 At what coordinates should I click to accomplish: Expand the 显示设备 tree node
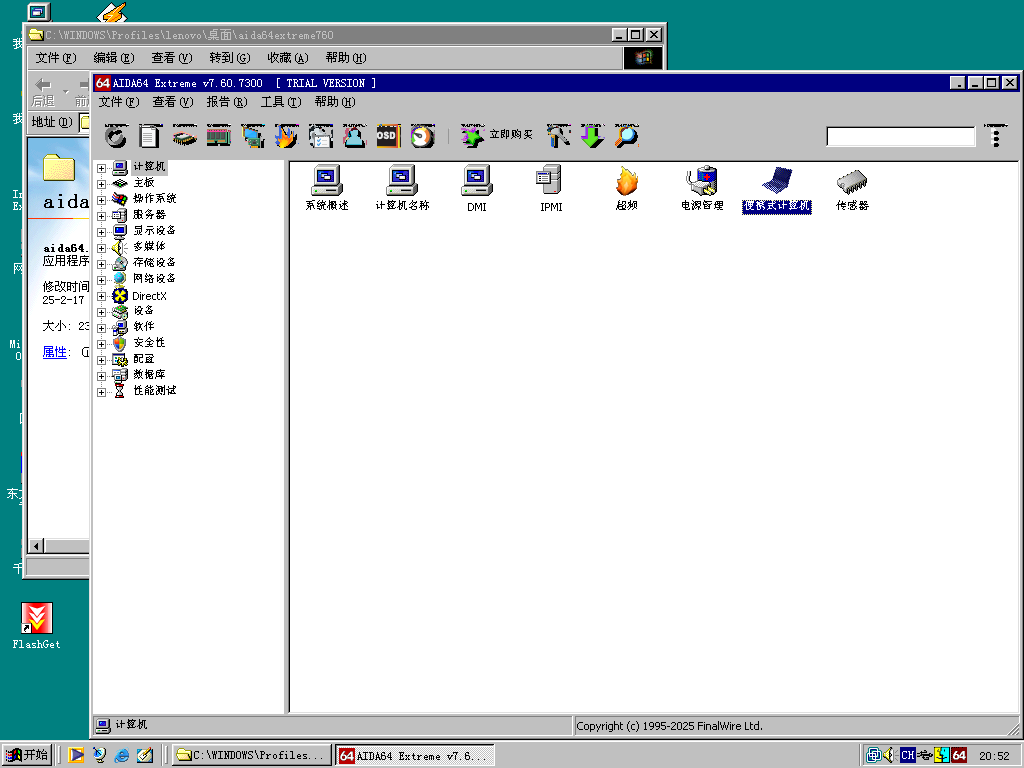[x=101, y=232]
